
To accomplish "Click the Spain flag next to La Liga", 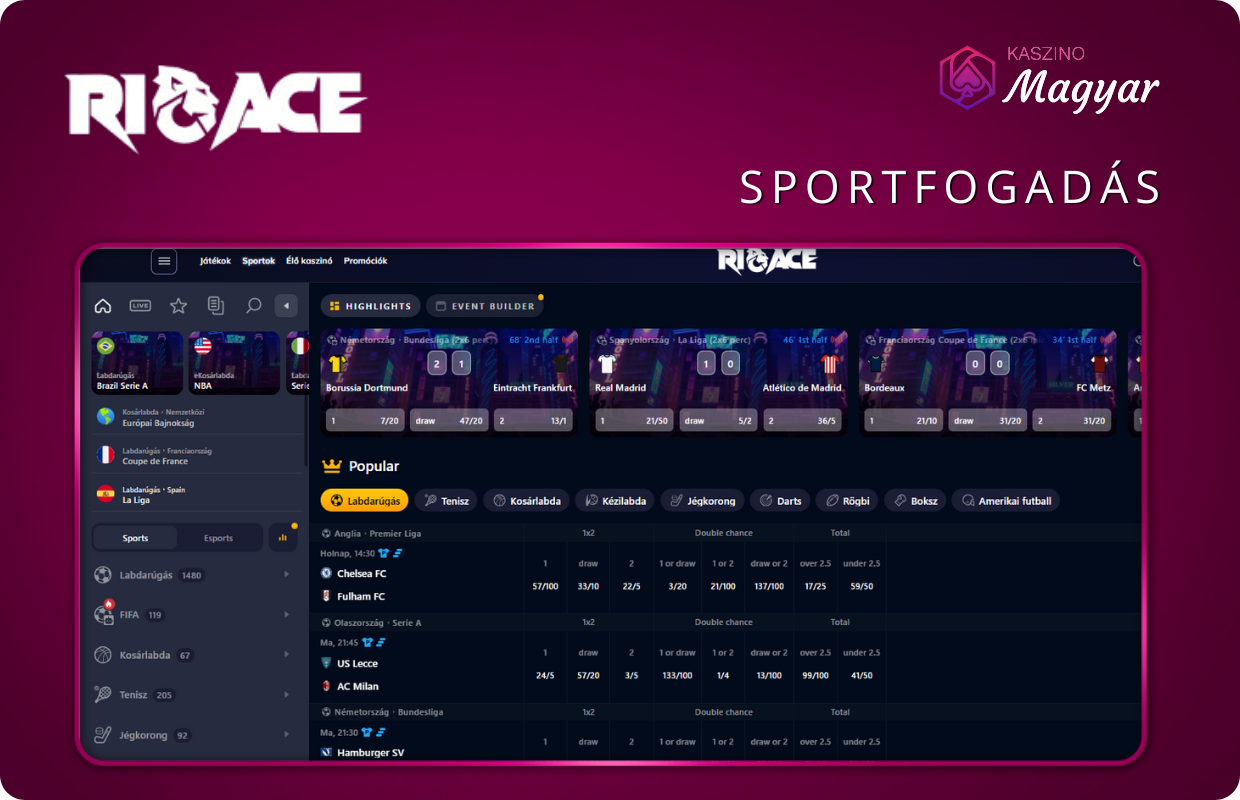I will tap(106, 494).
